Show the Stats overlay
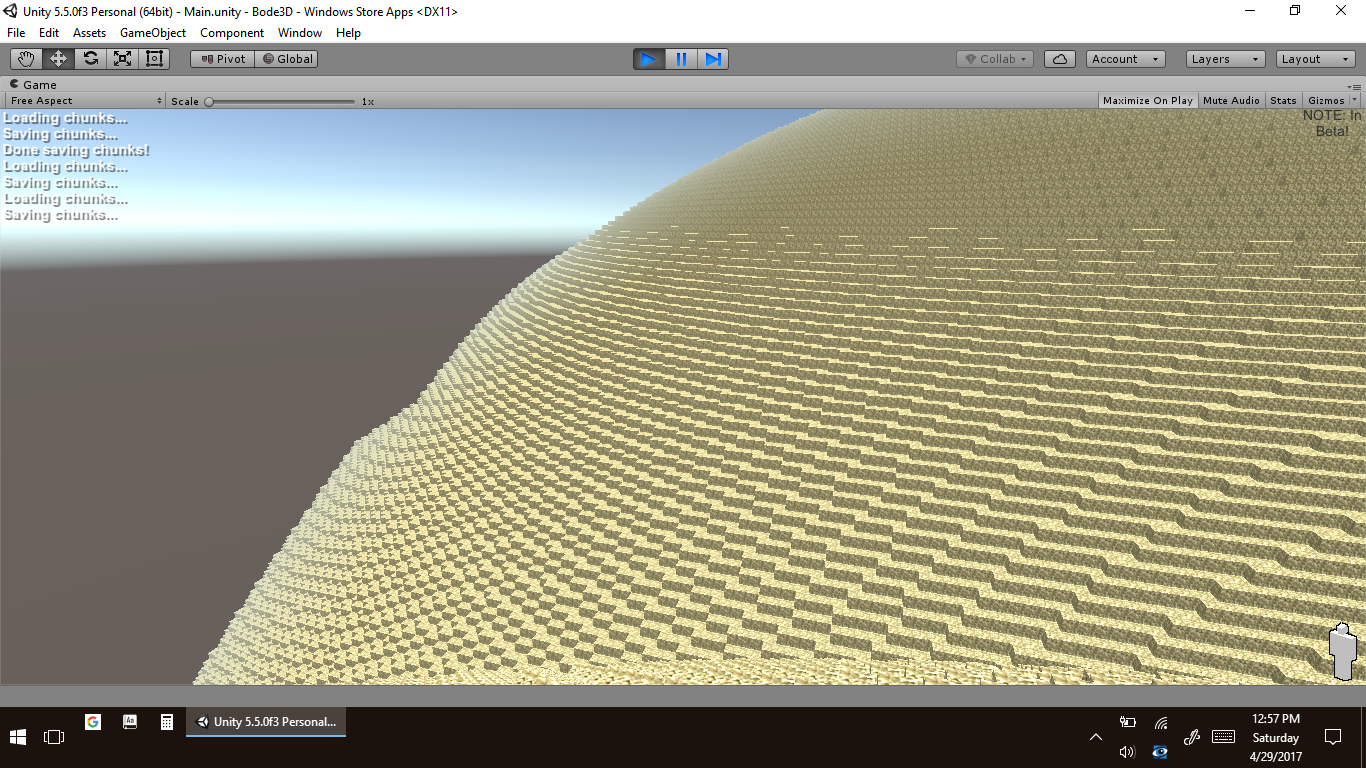Image resolution: width=1366 pixels, height=768 pixels. tap(1283, 101)
